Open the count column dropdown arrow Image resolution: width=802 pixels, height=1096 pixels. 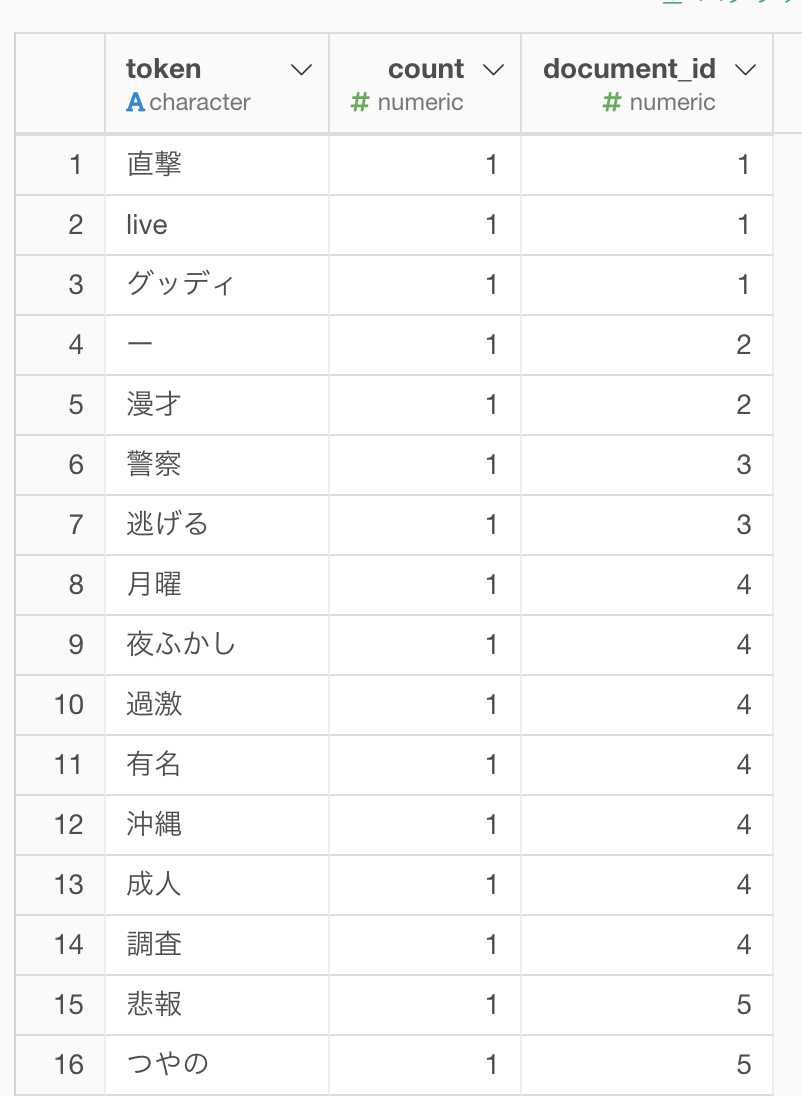(x=494, y=70)
